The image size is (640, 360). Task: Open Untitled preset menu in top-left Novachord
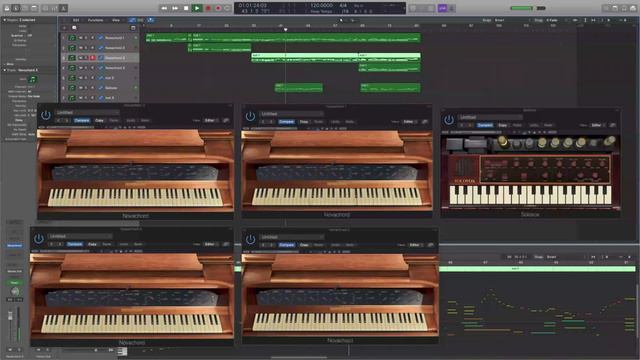(x=87, y=113)
